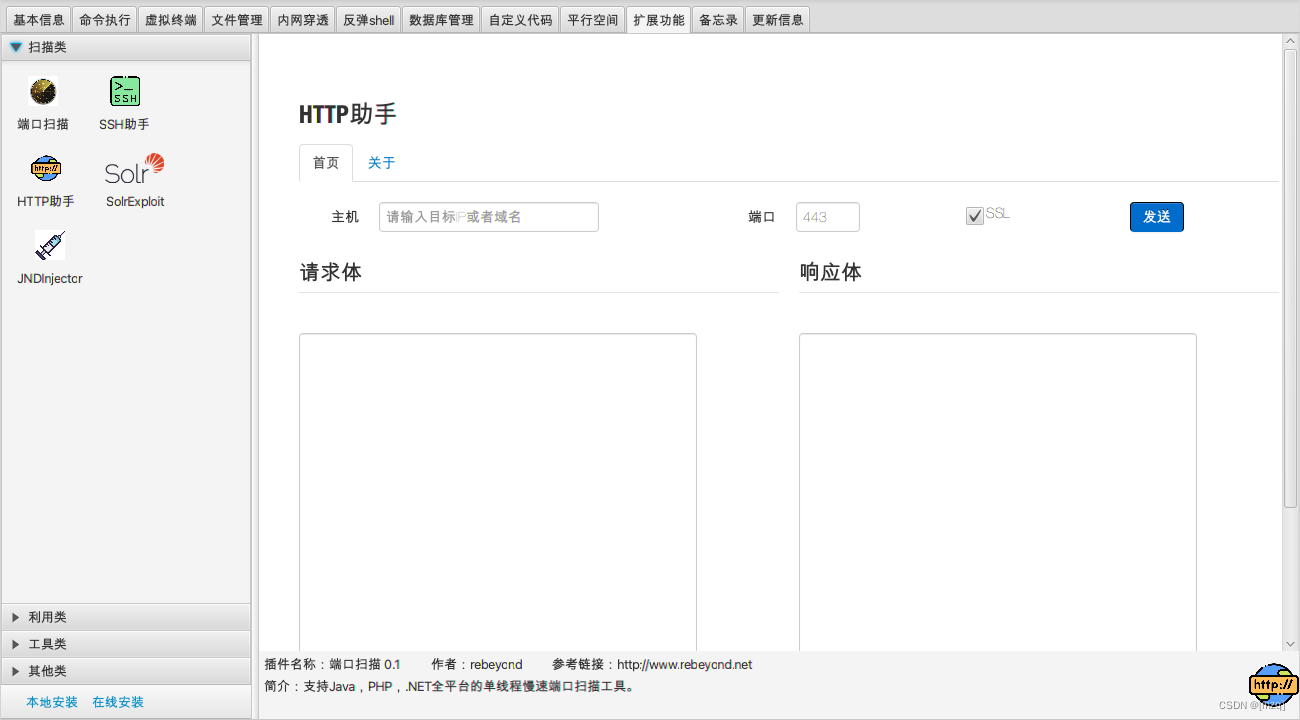Switch to the 数据库管理 tab
1300x720 pixels.
pyautogui.click(x=441, y=20)
